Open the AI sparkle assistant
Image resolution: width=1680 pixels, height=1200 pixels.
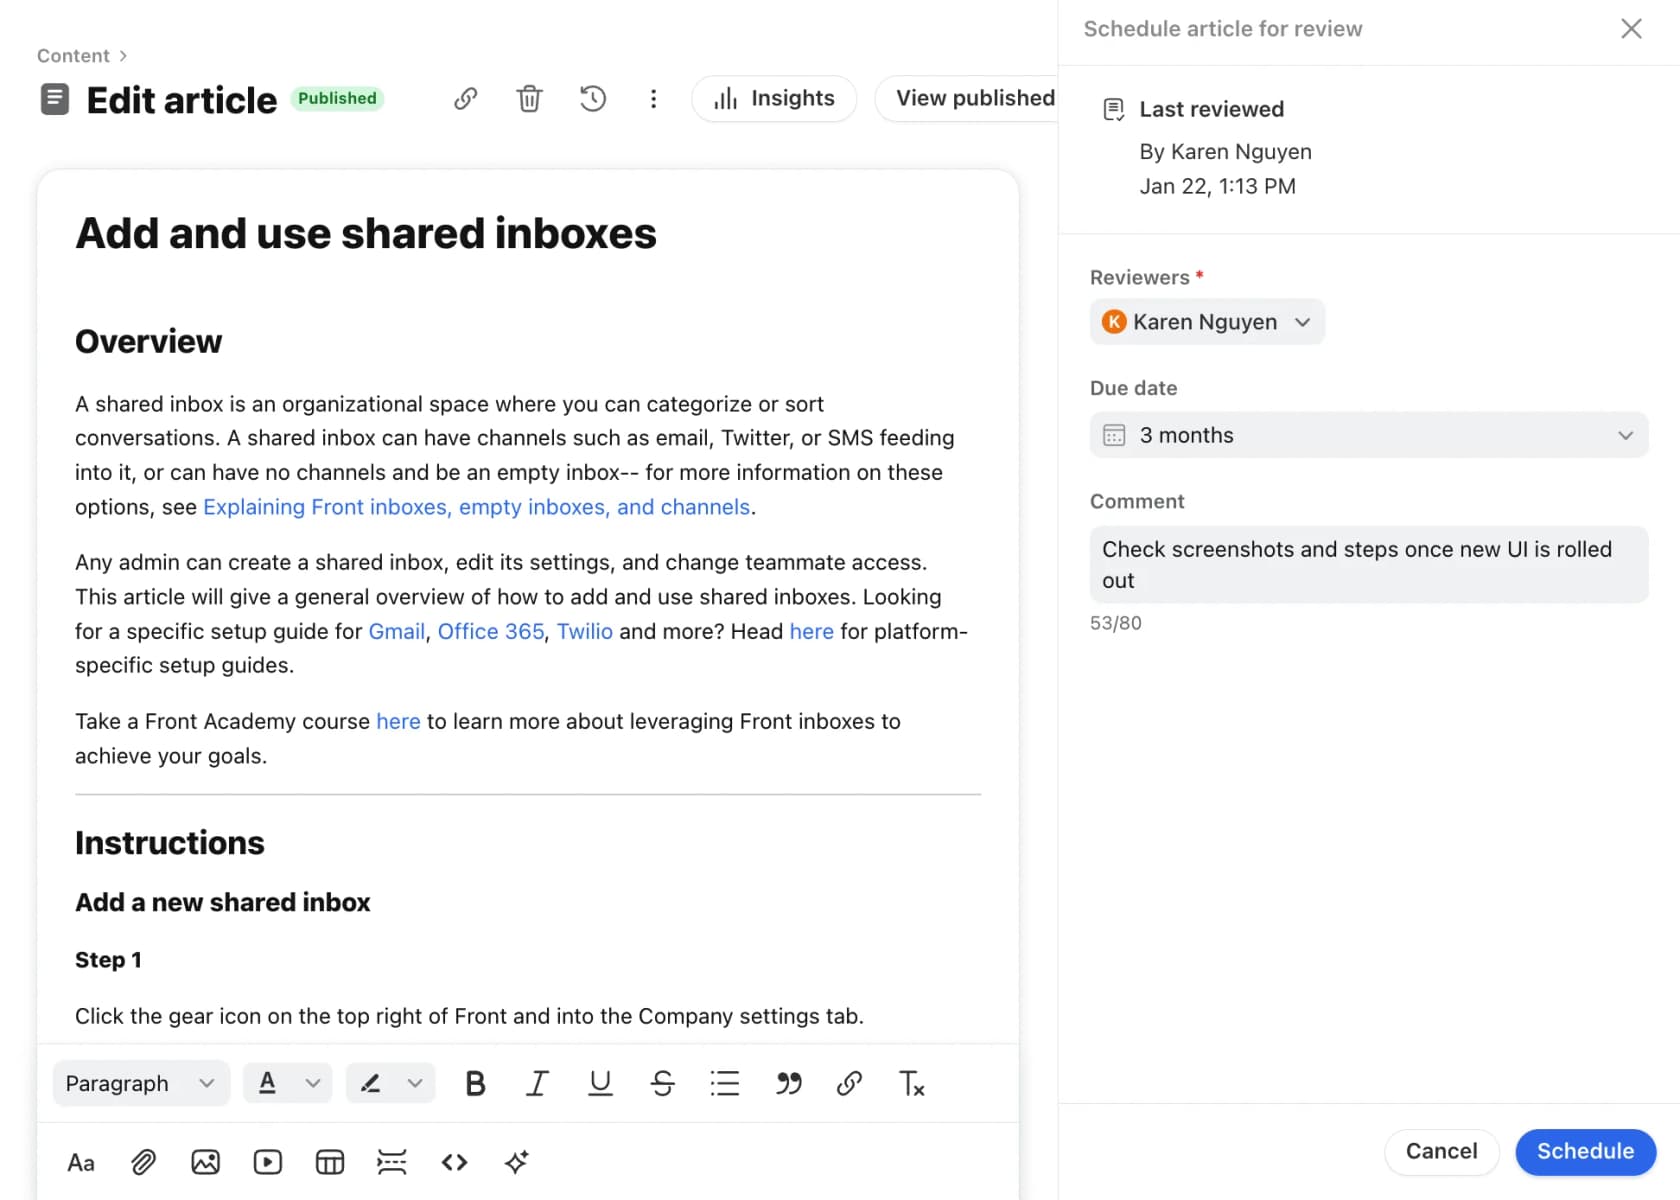pos(516,1162)
